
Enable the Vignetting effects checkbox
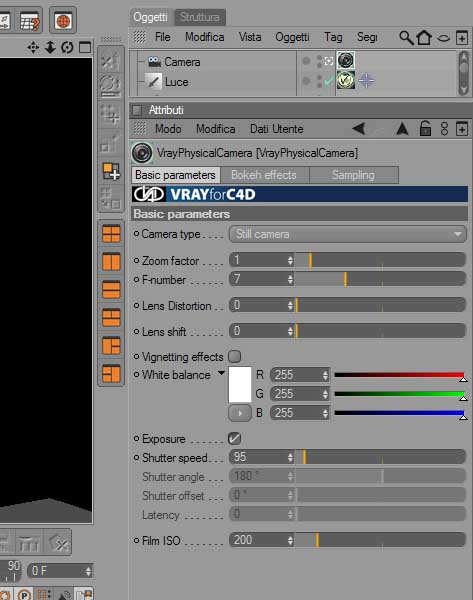point(235,356)
